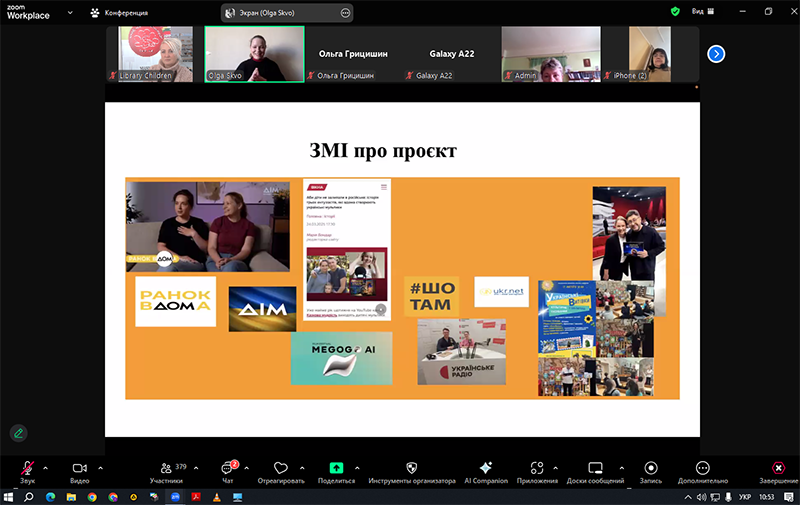Select the iPhone (2) video thumbnail
800x505 pixels.
(650, 54)
